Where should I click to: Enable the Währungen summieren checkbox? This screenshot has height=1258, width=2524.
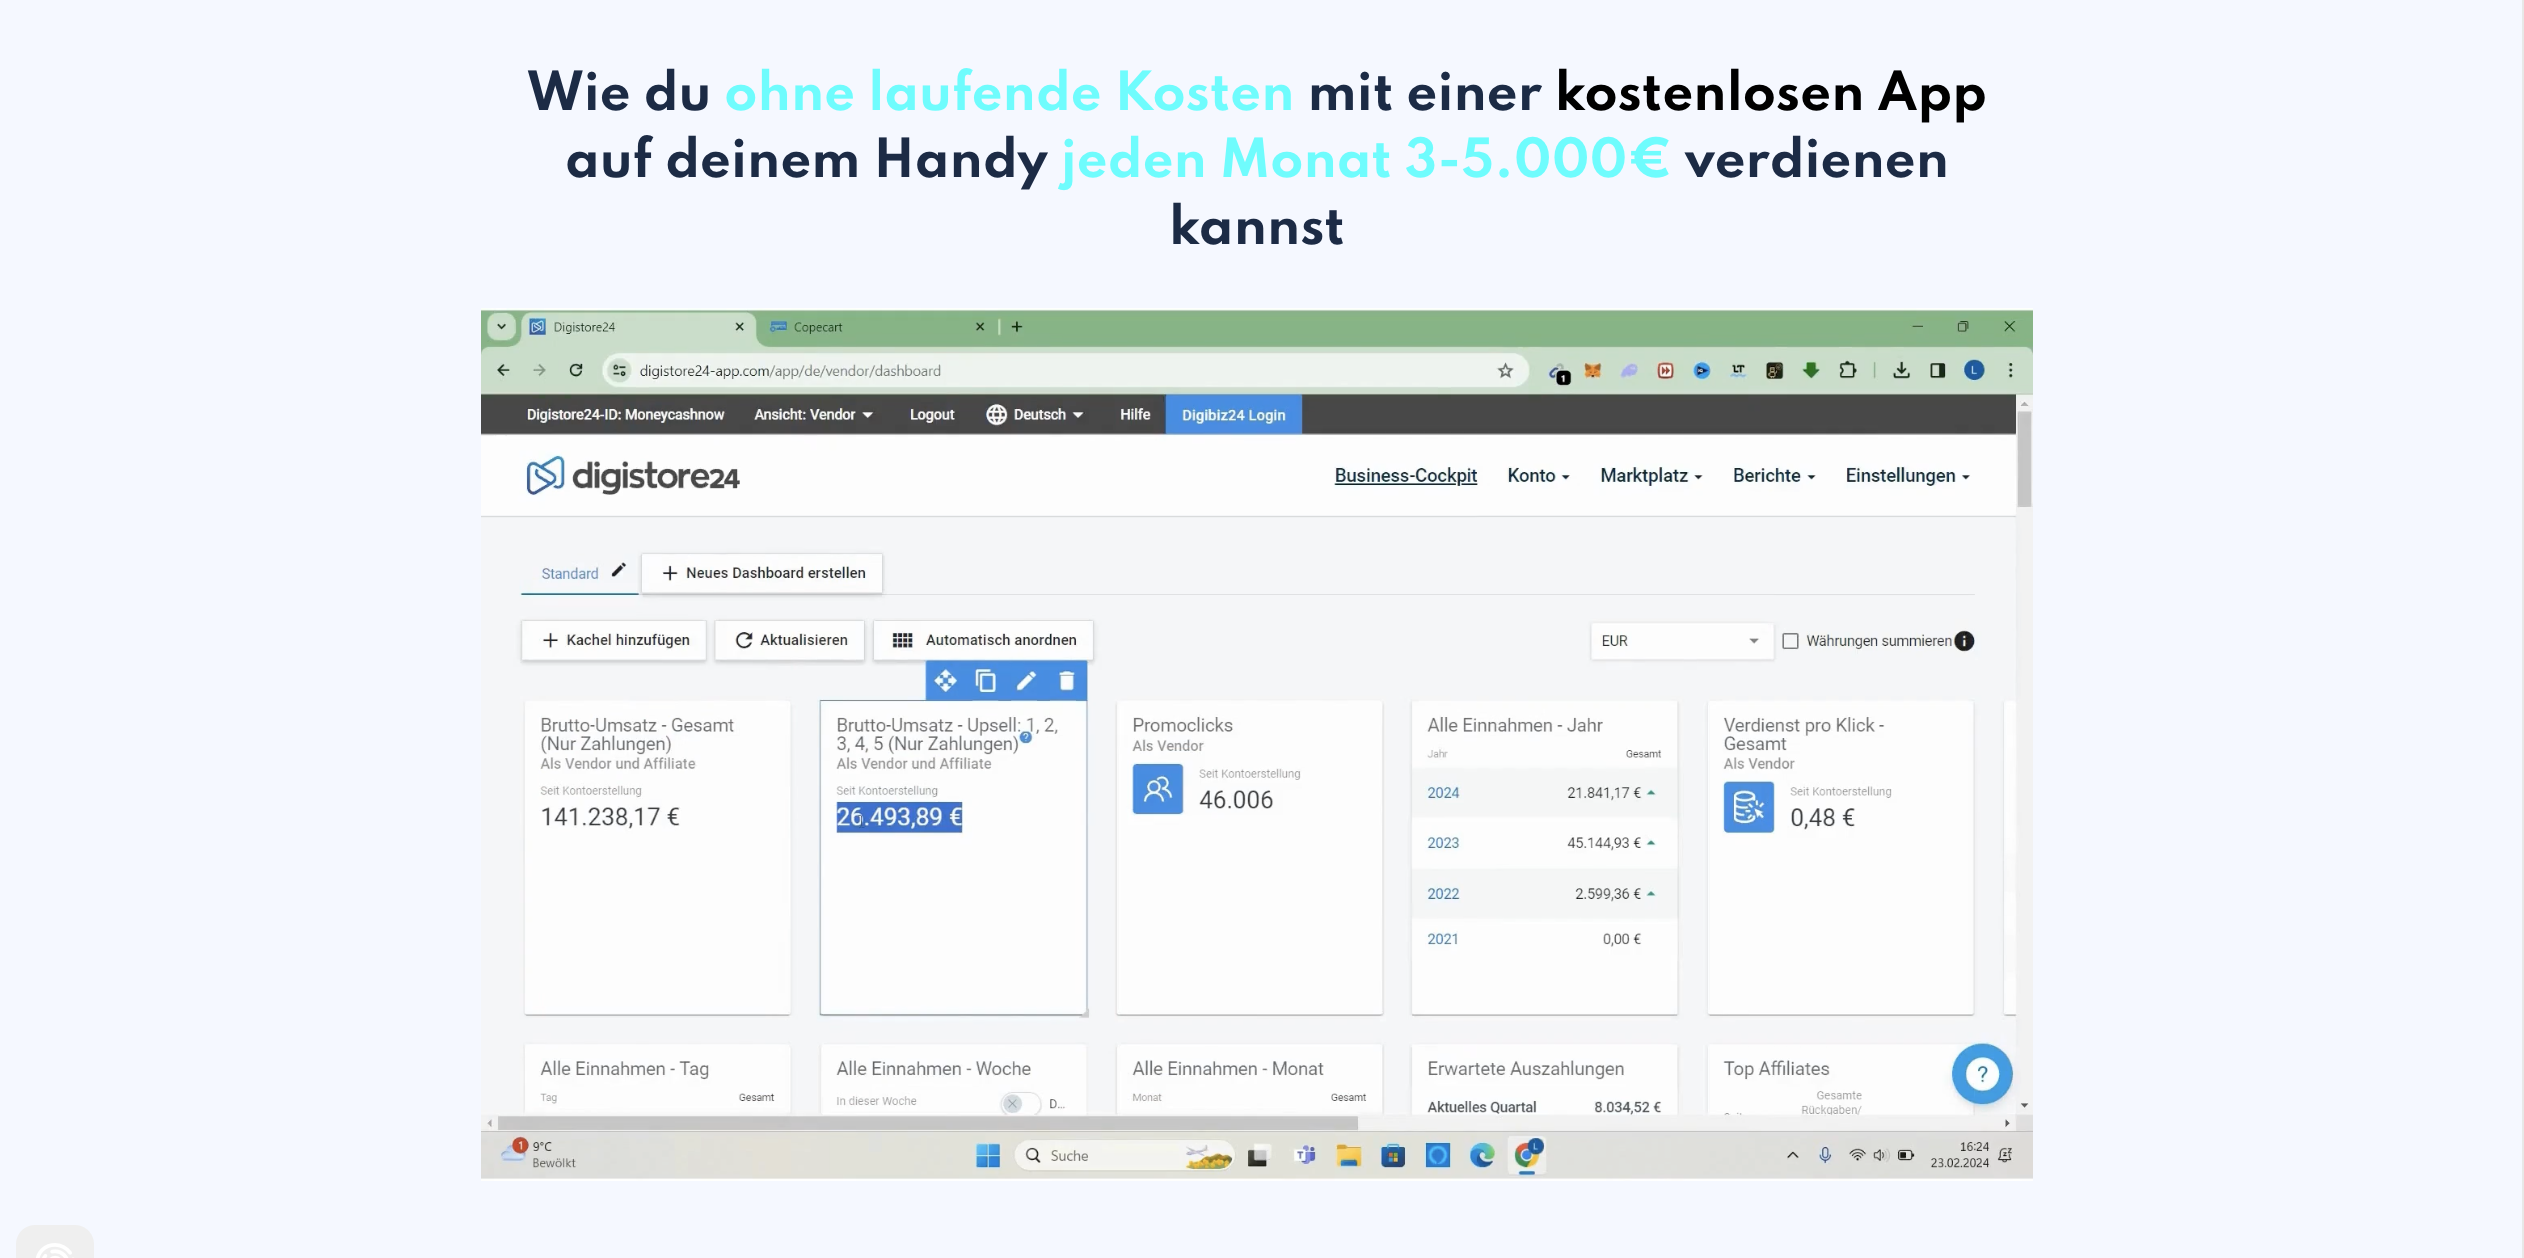1791,641
